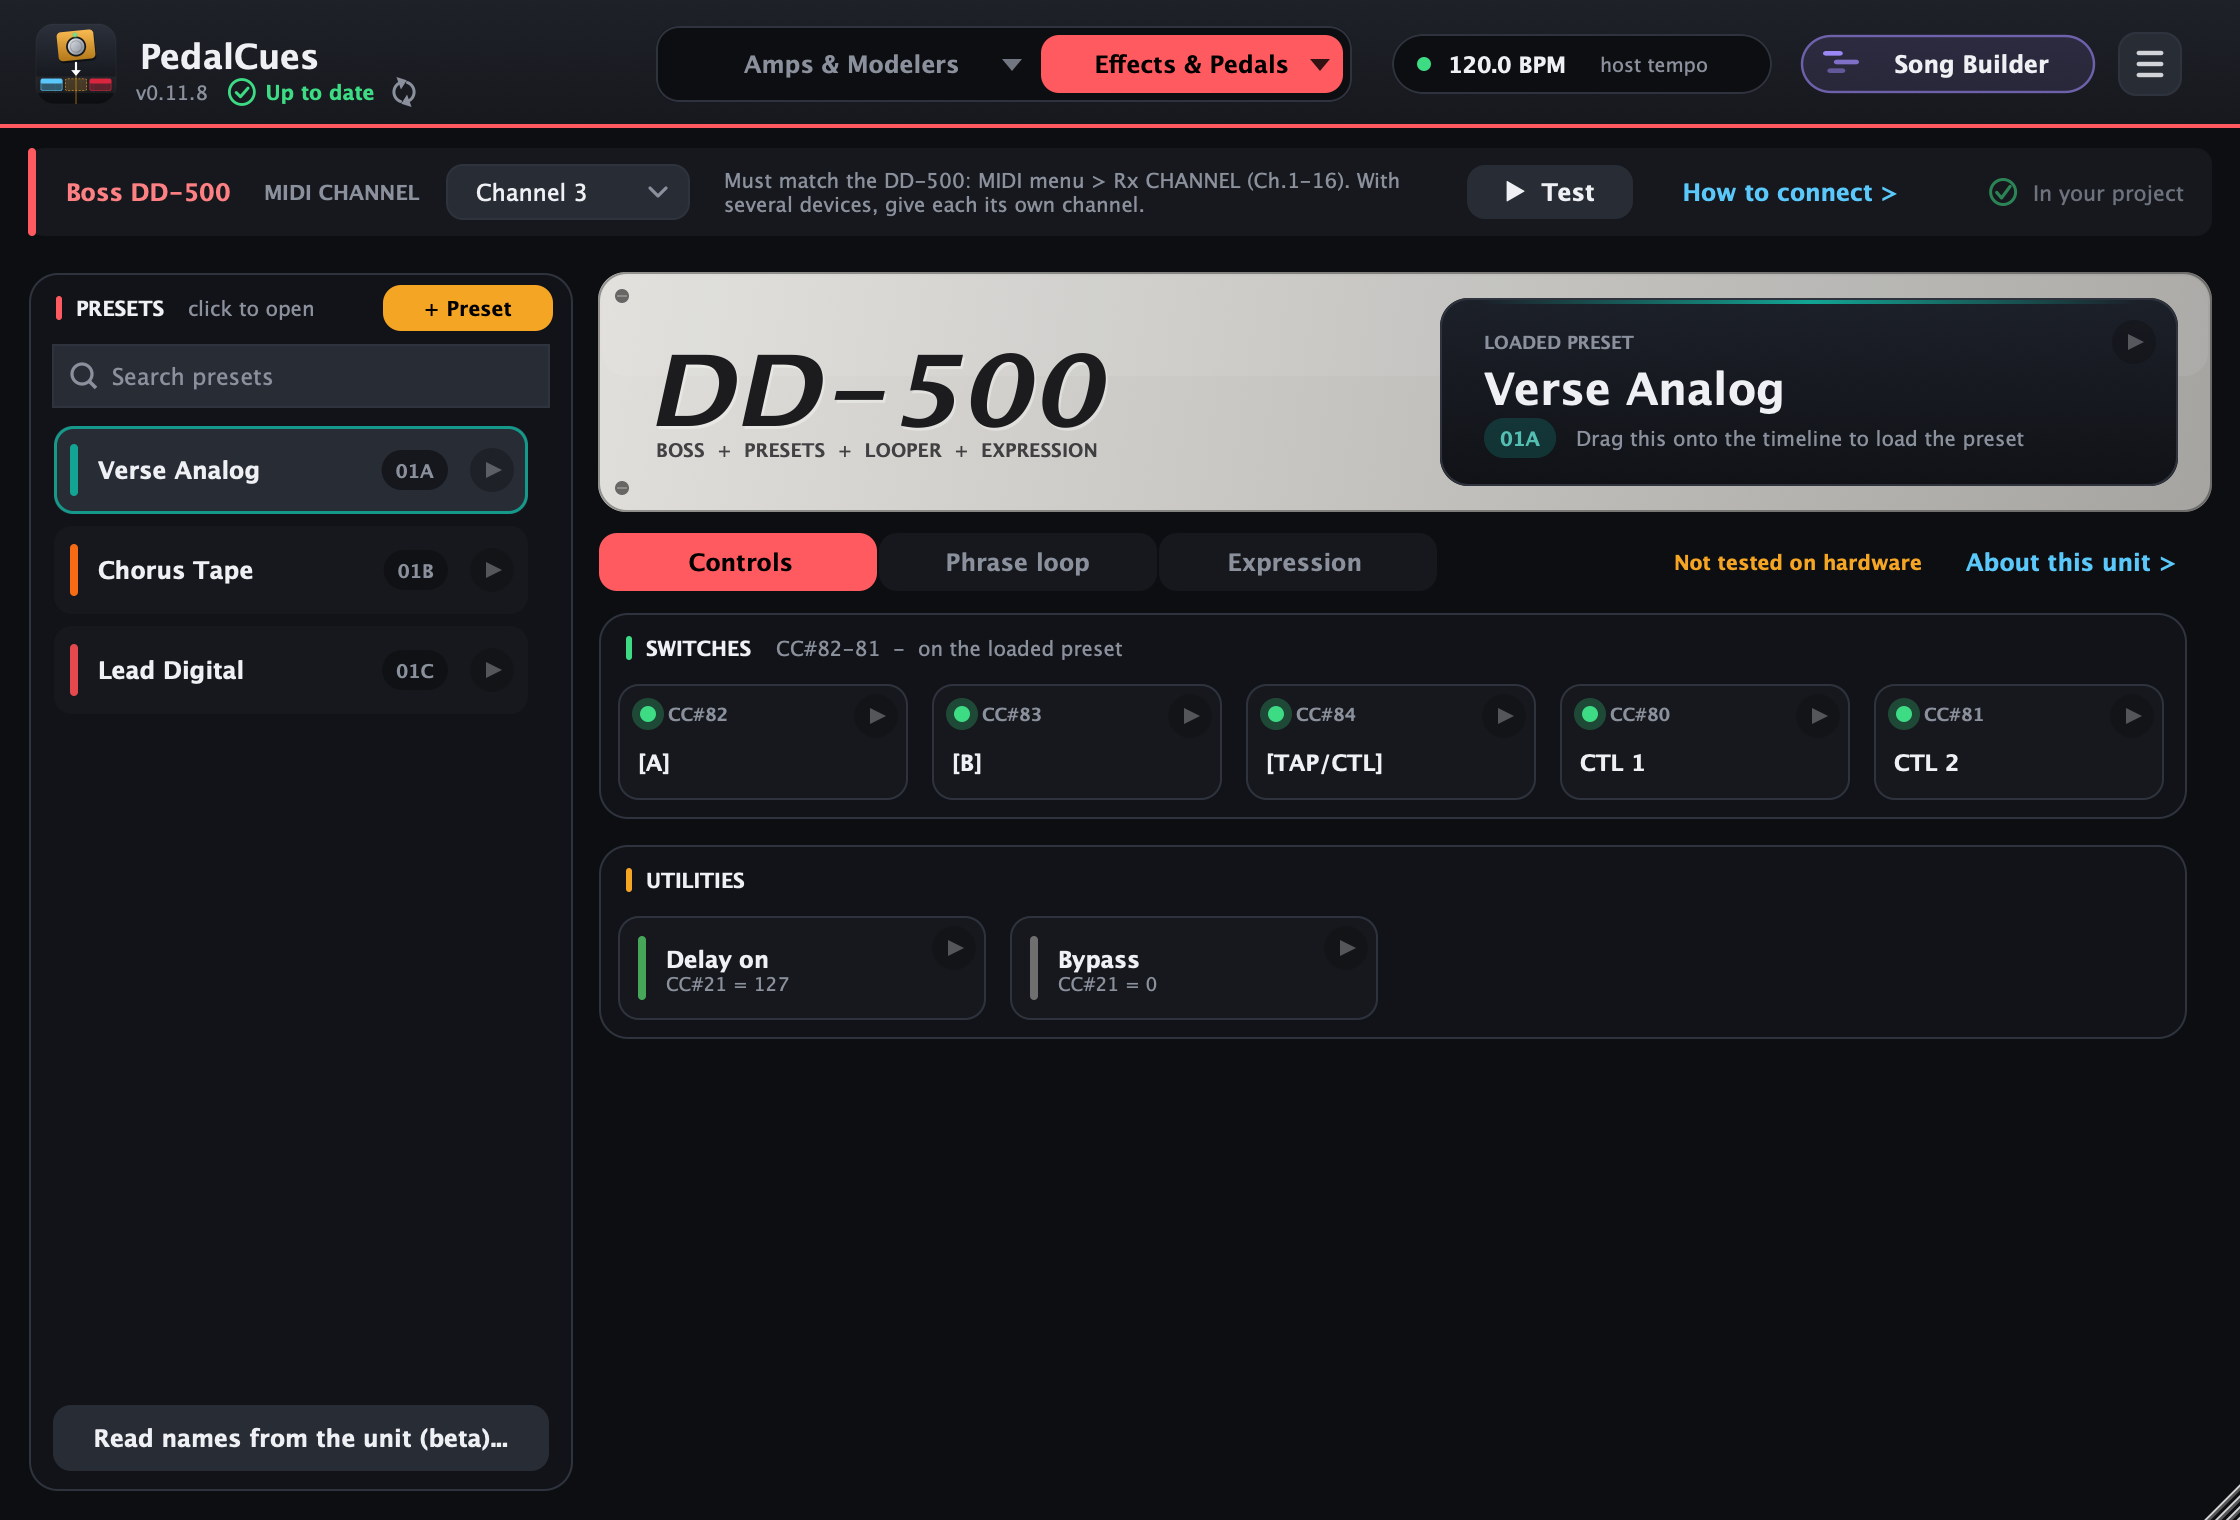Click the Up to date checkmark icon
Screen dimensions: 2240x1520
pyautogui.click(x=242, y=92)
